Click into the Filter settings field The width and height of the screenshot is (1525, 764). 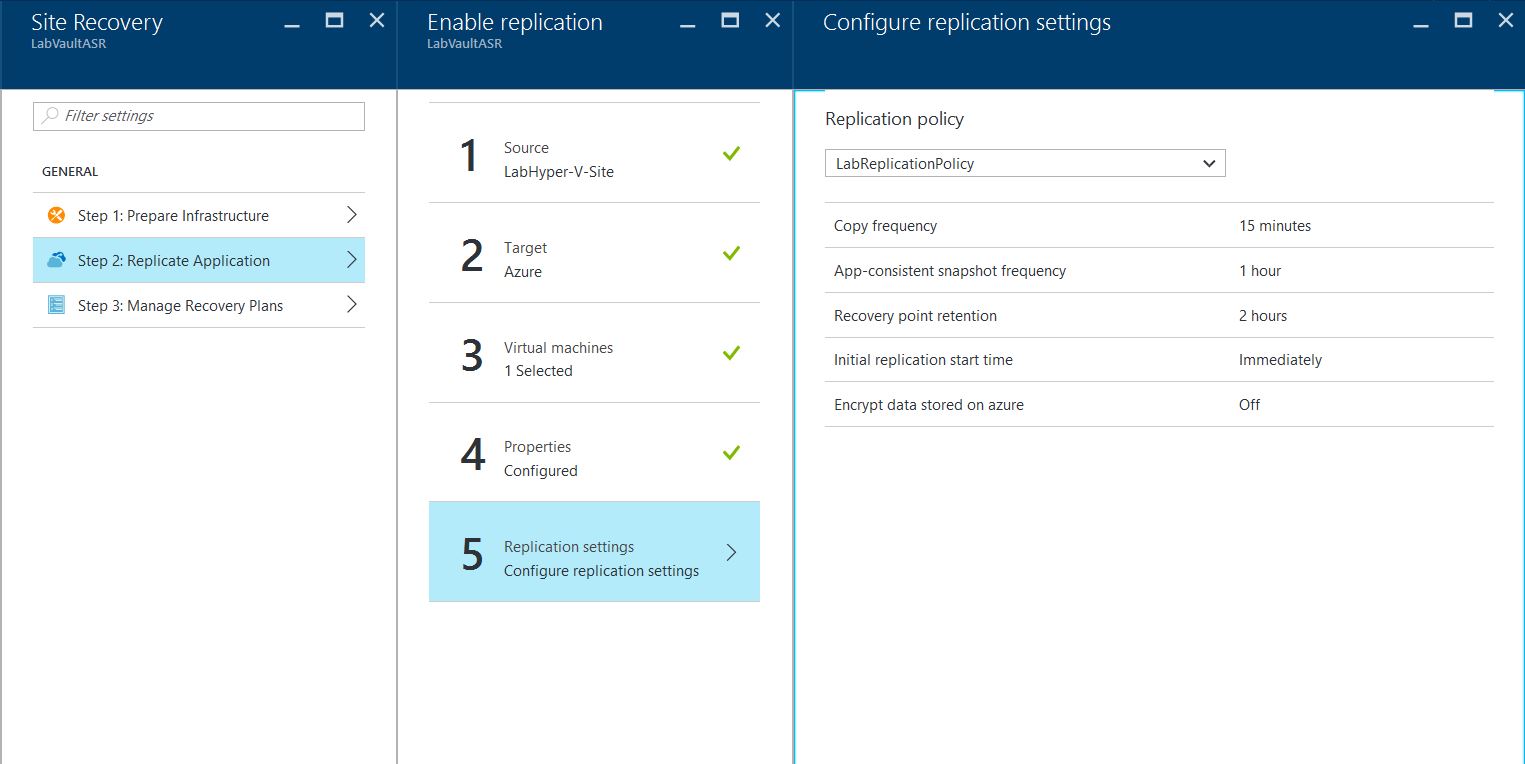pyautogui.click(x=210, y=116)
